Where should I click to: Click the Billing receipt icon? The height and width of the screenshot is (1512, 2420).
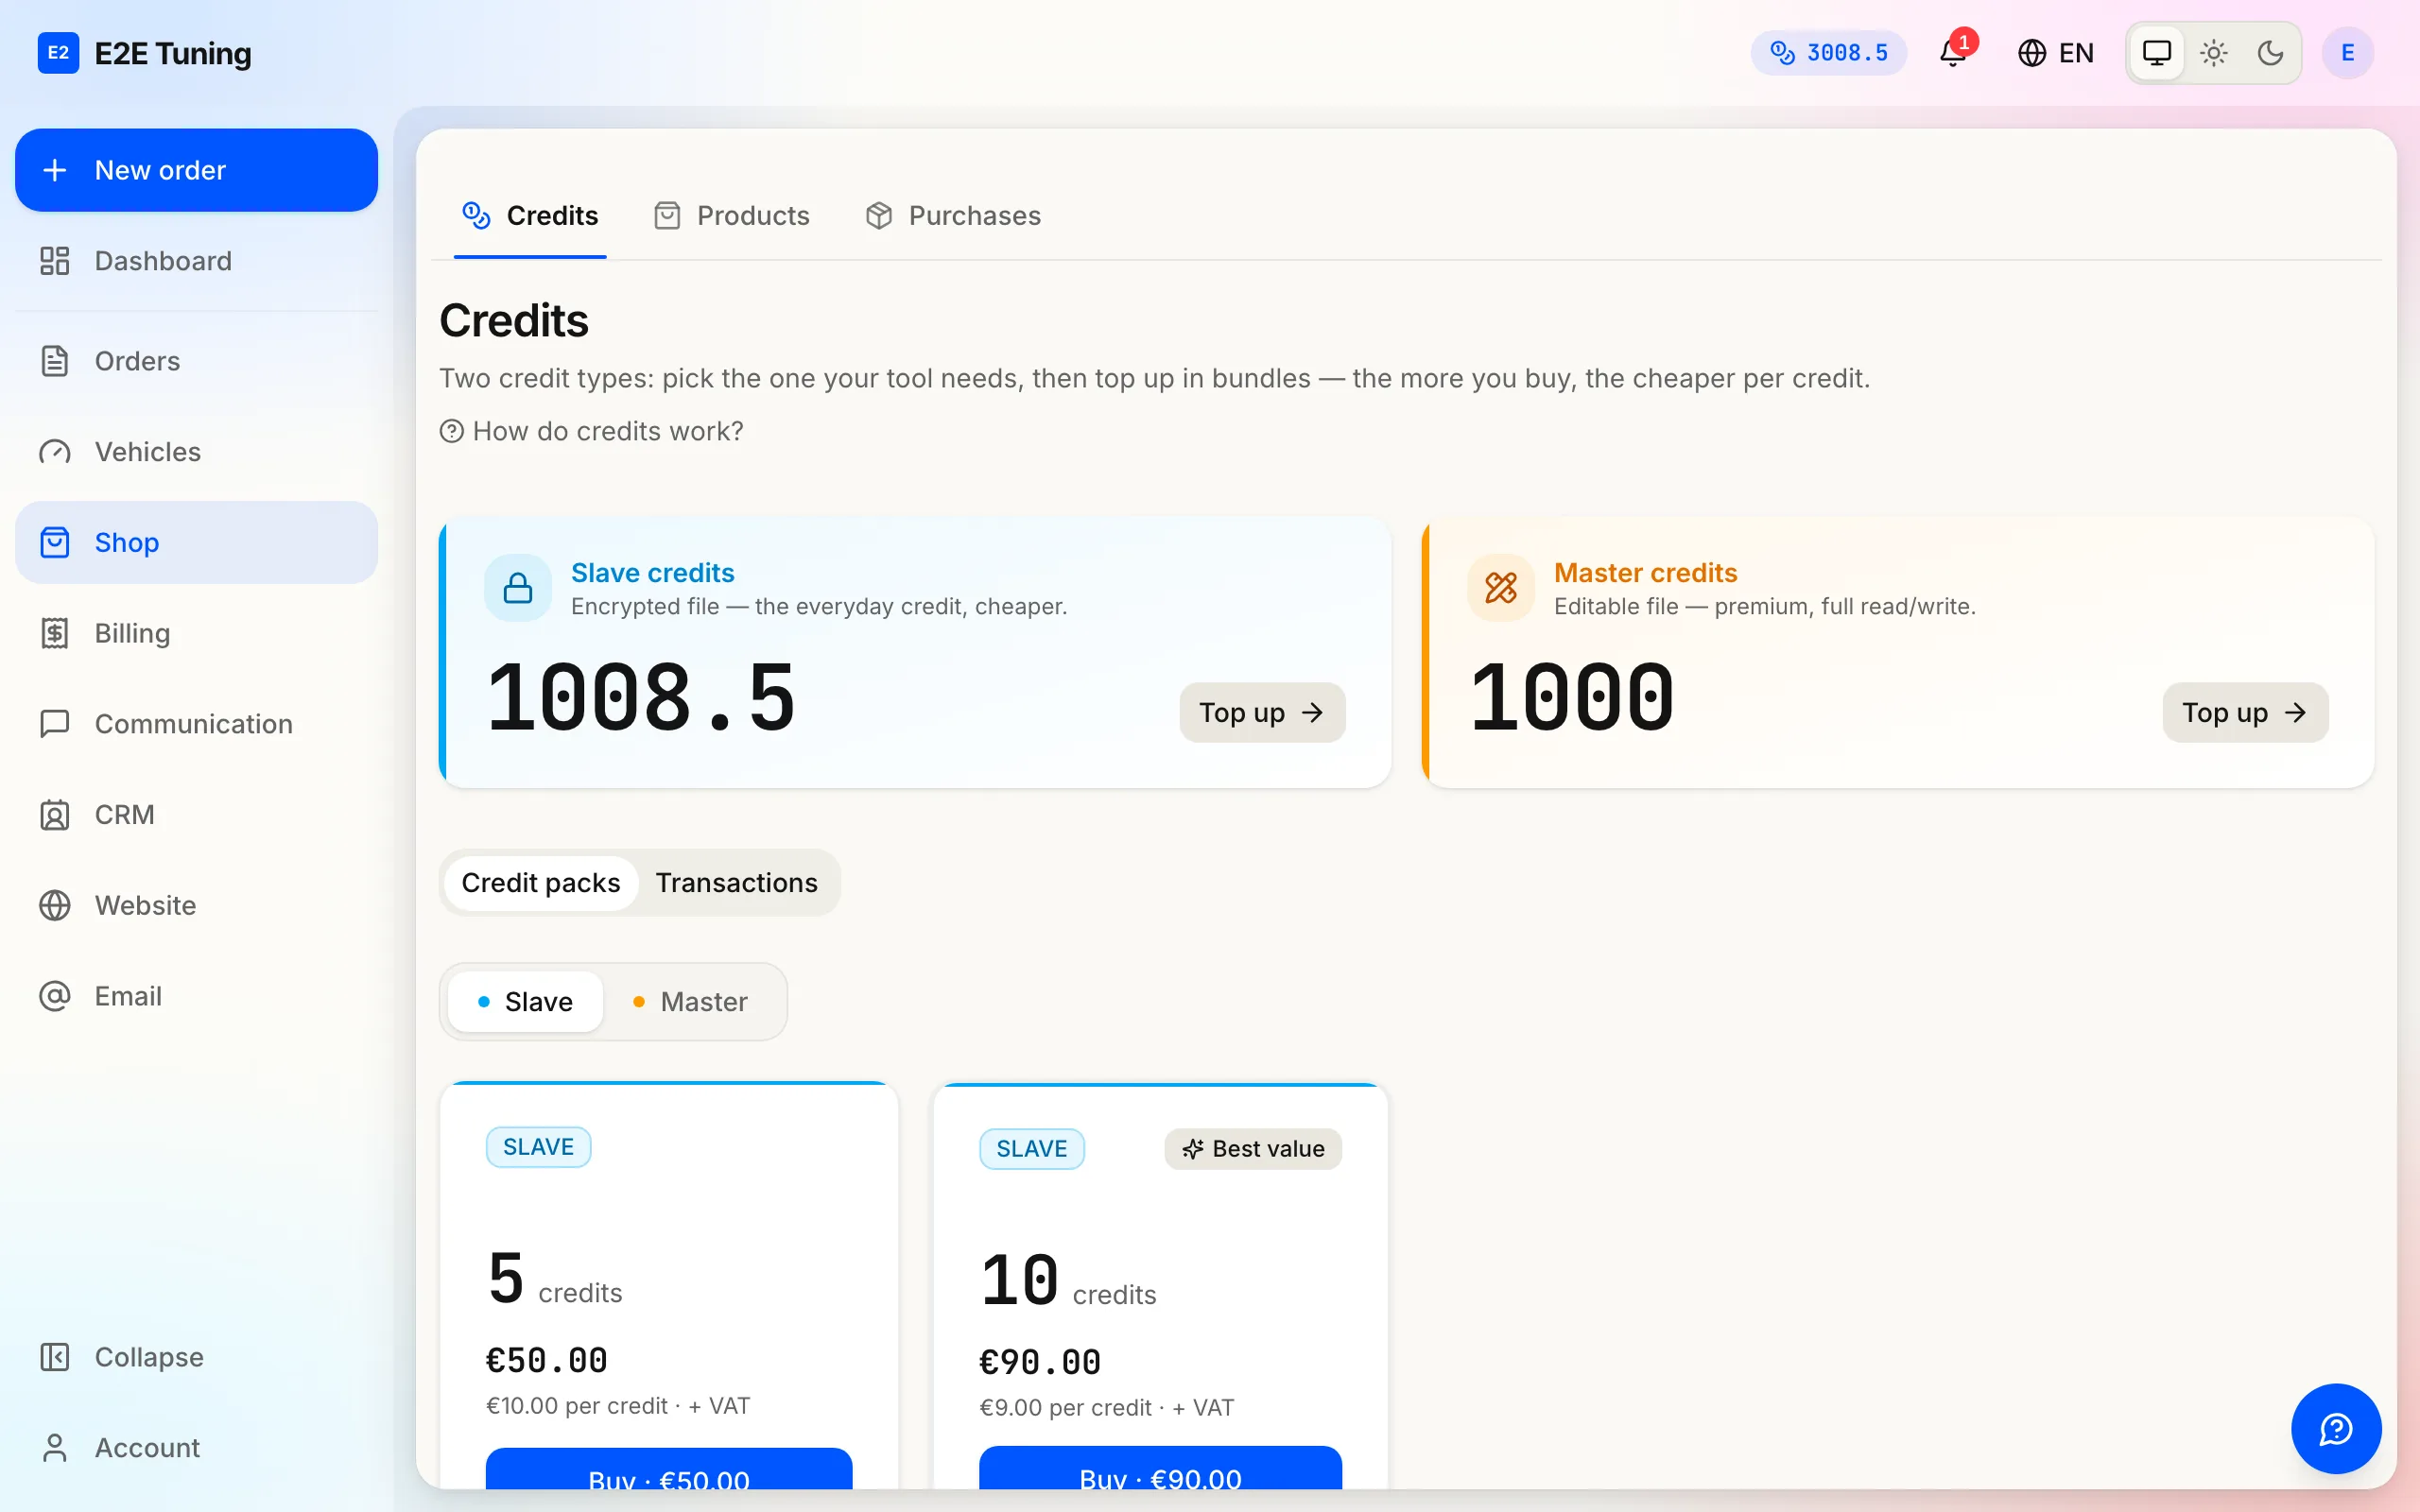coord(55,633)
